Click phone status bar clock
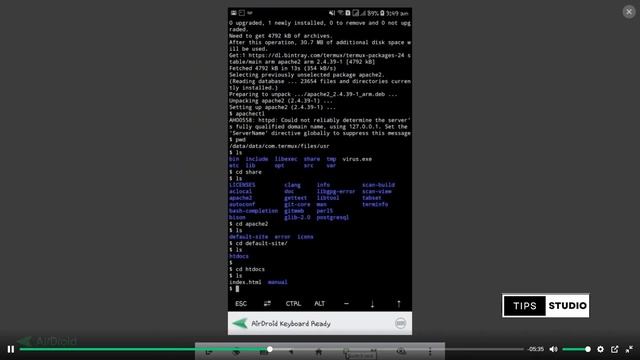This screenshot has width=640, height=360. pyautogui.click(x=397, y=13)
